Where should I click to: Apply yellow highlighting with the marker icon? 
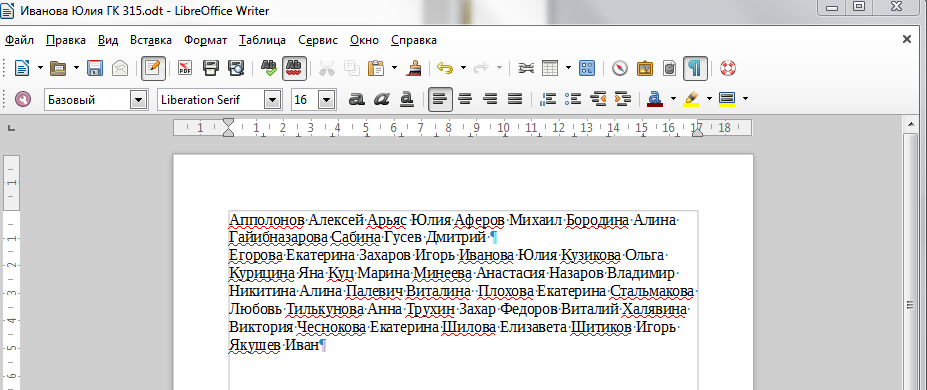coord(691,99)
